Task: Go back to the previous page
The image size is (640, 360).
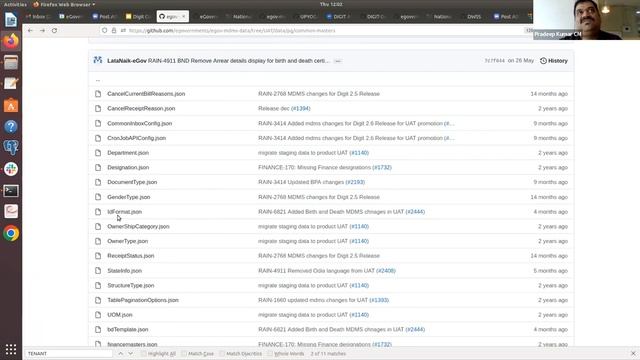Action: (x=30, y=31)
